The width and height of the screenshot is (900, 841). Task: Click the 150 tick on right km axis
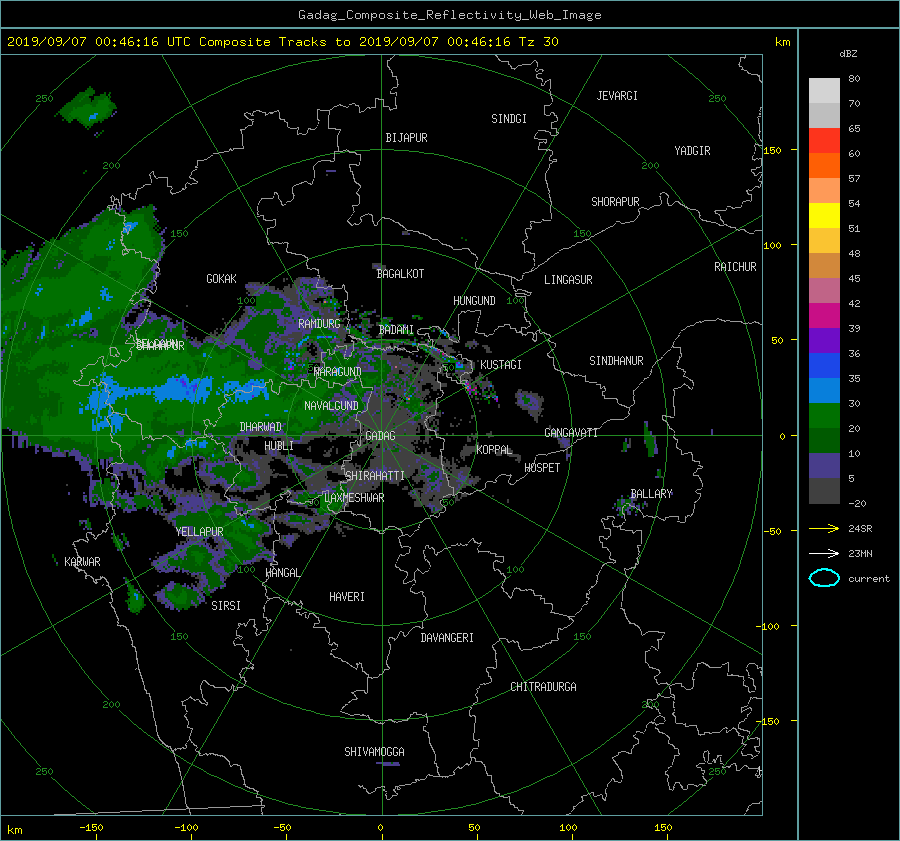[x=773, y=150]
